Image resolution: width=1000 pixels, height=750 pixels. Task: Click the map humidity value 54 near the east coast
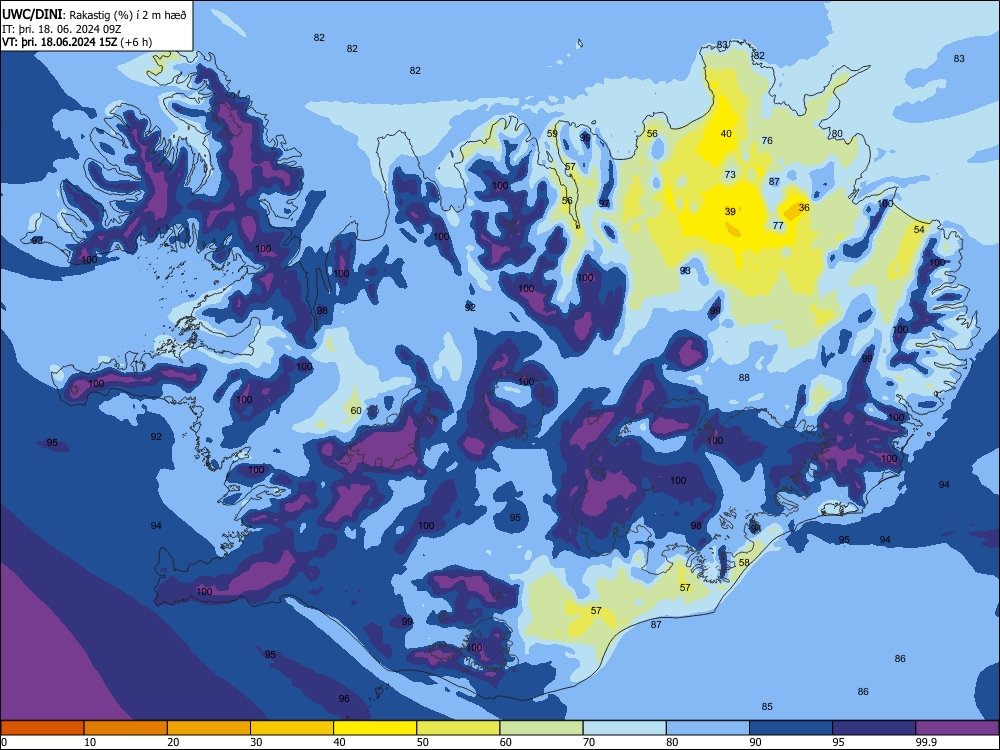tap(919, 230)
